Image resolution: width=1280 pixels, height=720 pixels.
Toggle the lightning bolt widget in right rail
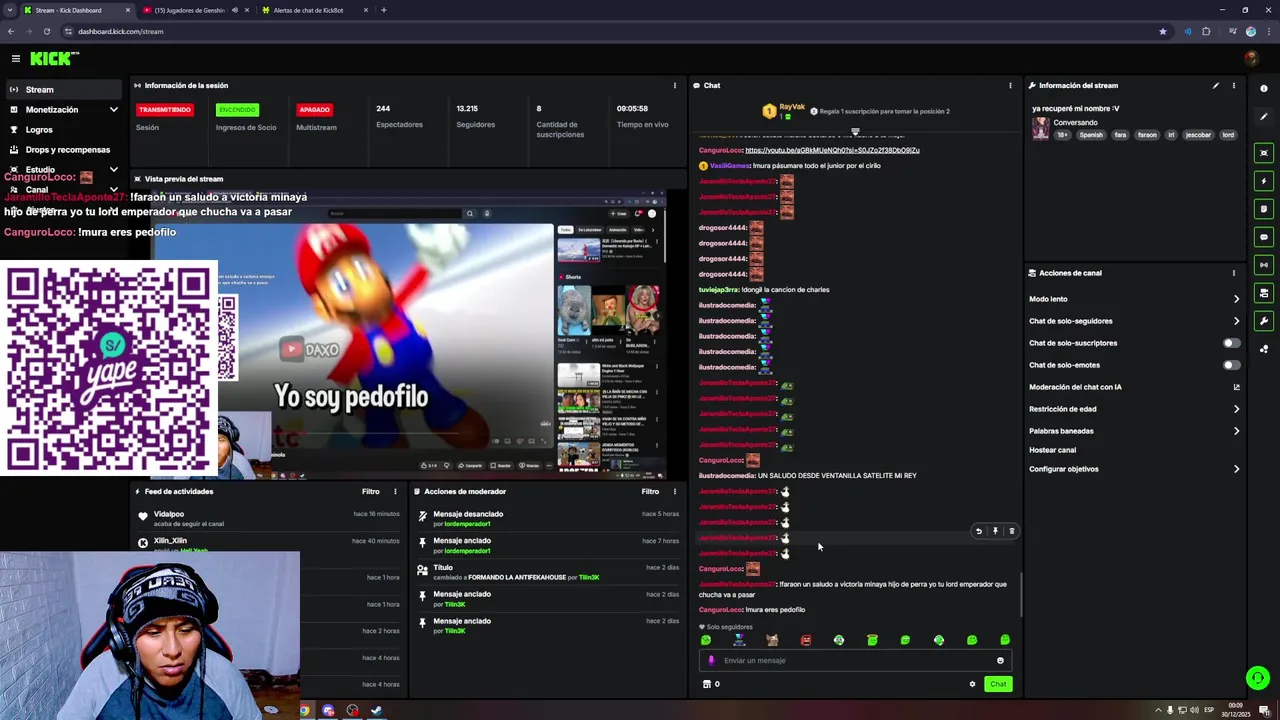coord(1264,181)
